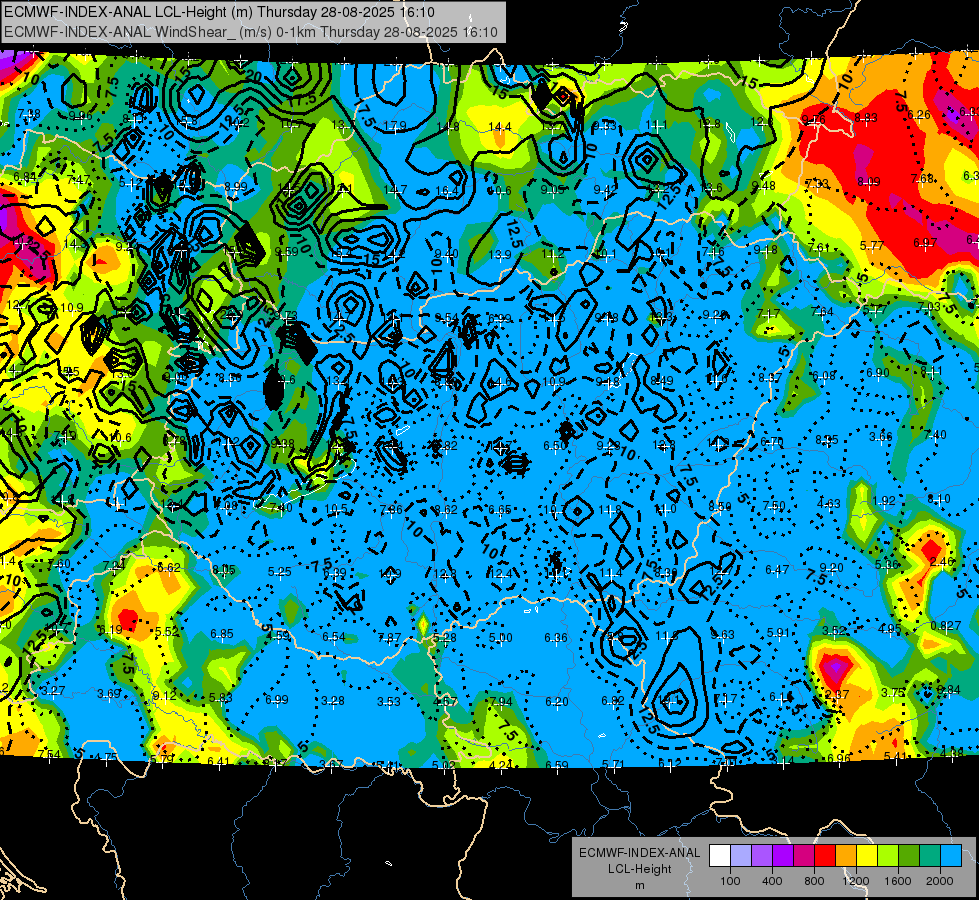Click the wind shear value 3.66
This screenshot has height=900, width=979.
click(881, 437)
